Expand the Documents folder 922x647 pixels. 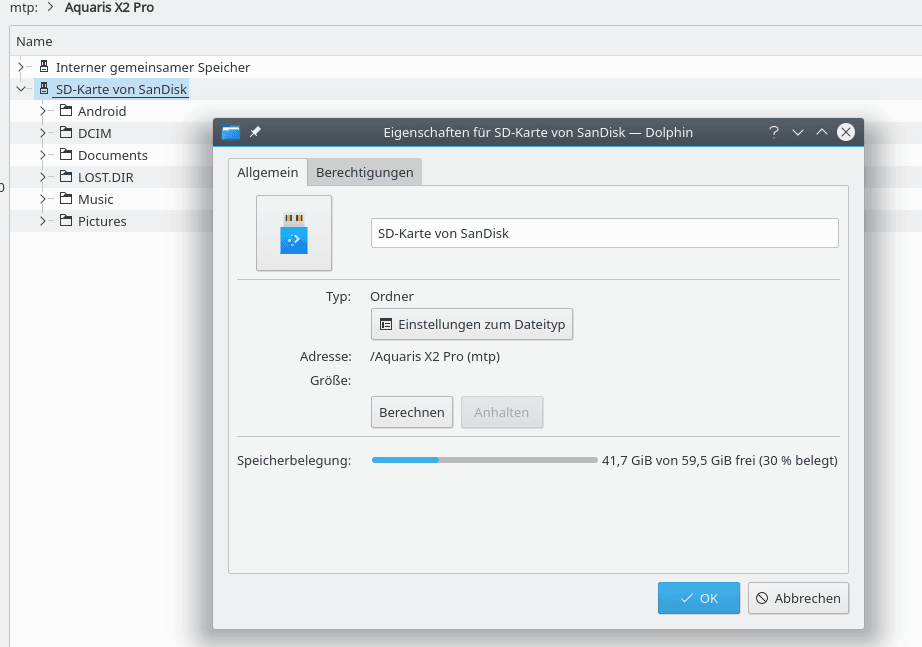point(42,155)
